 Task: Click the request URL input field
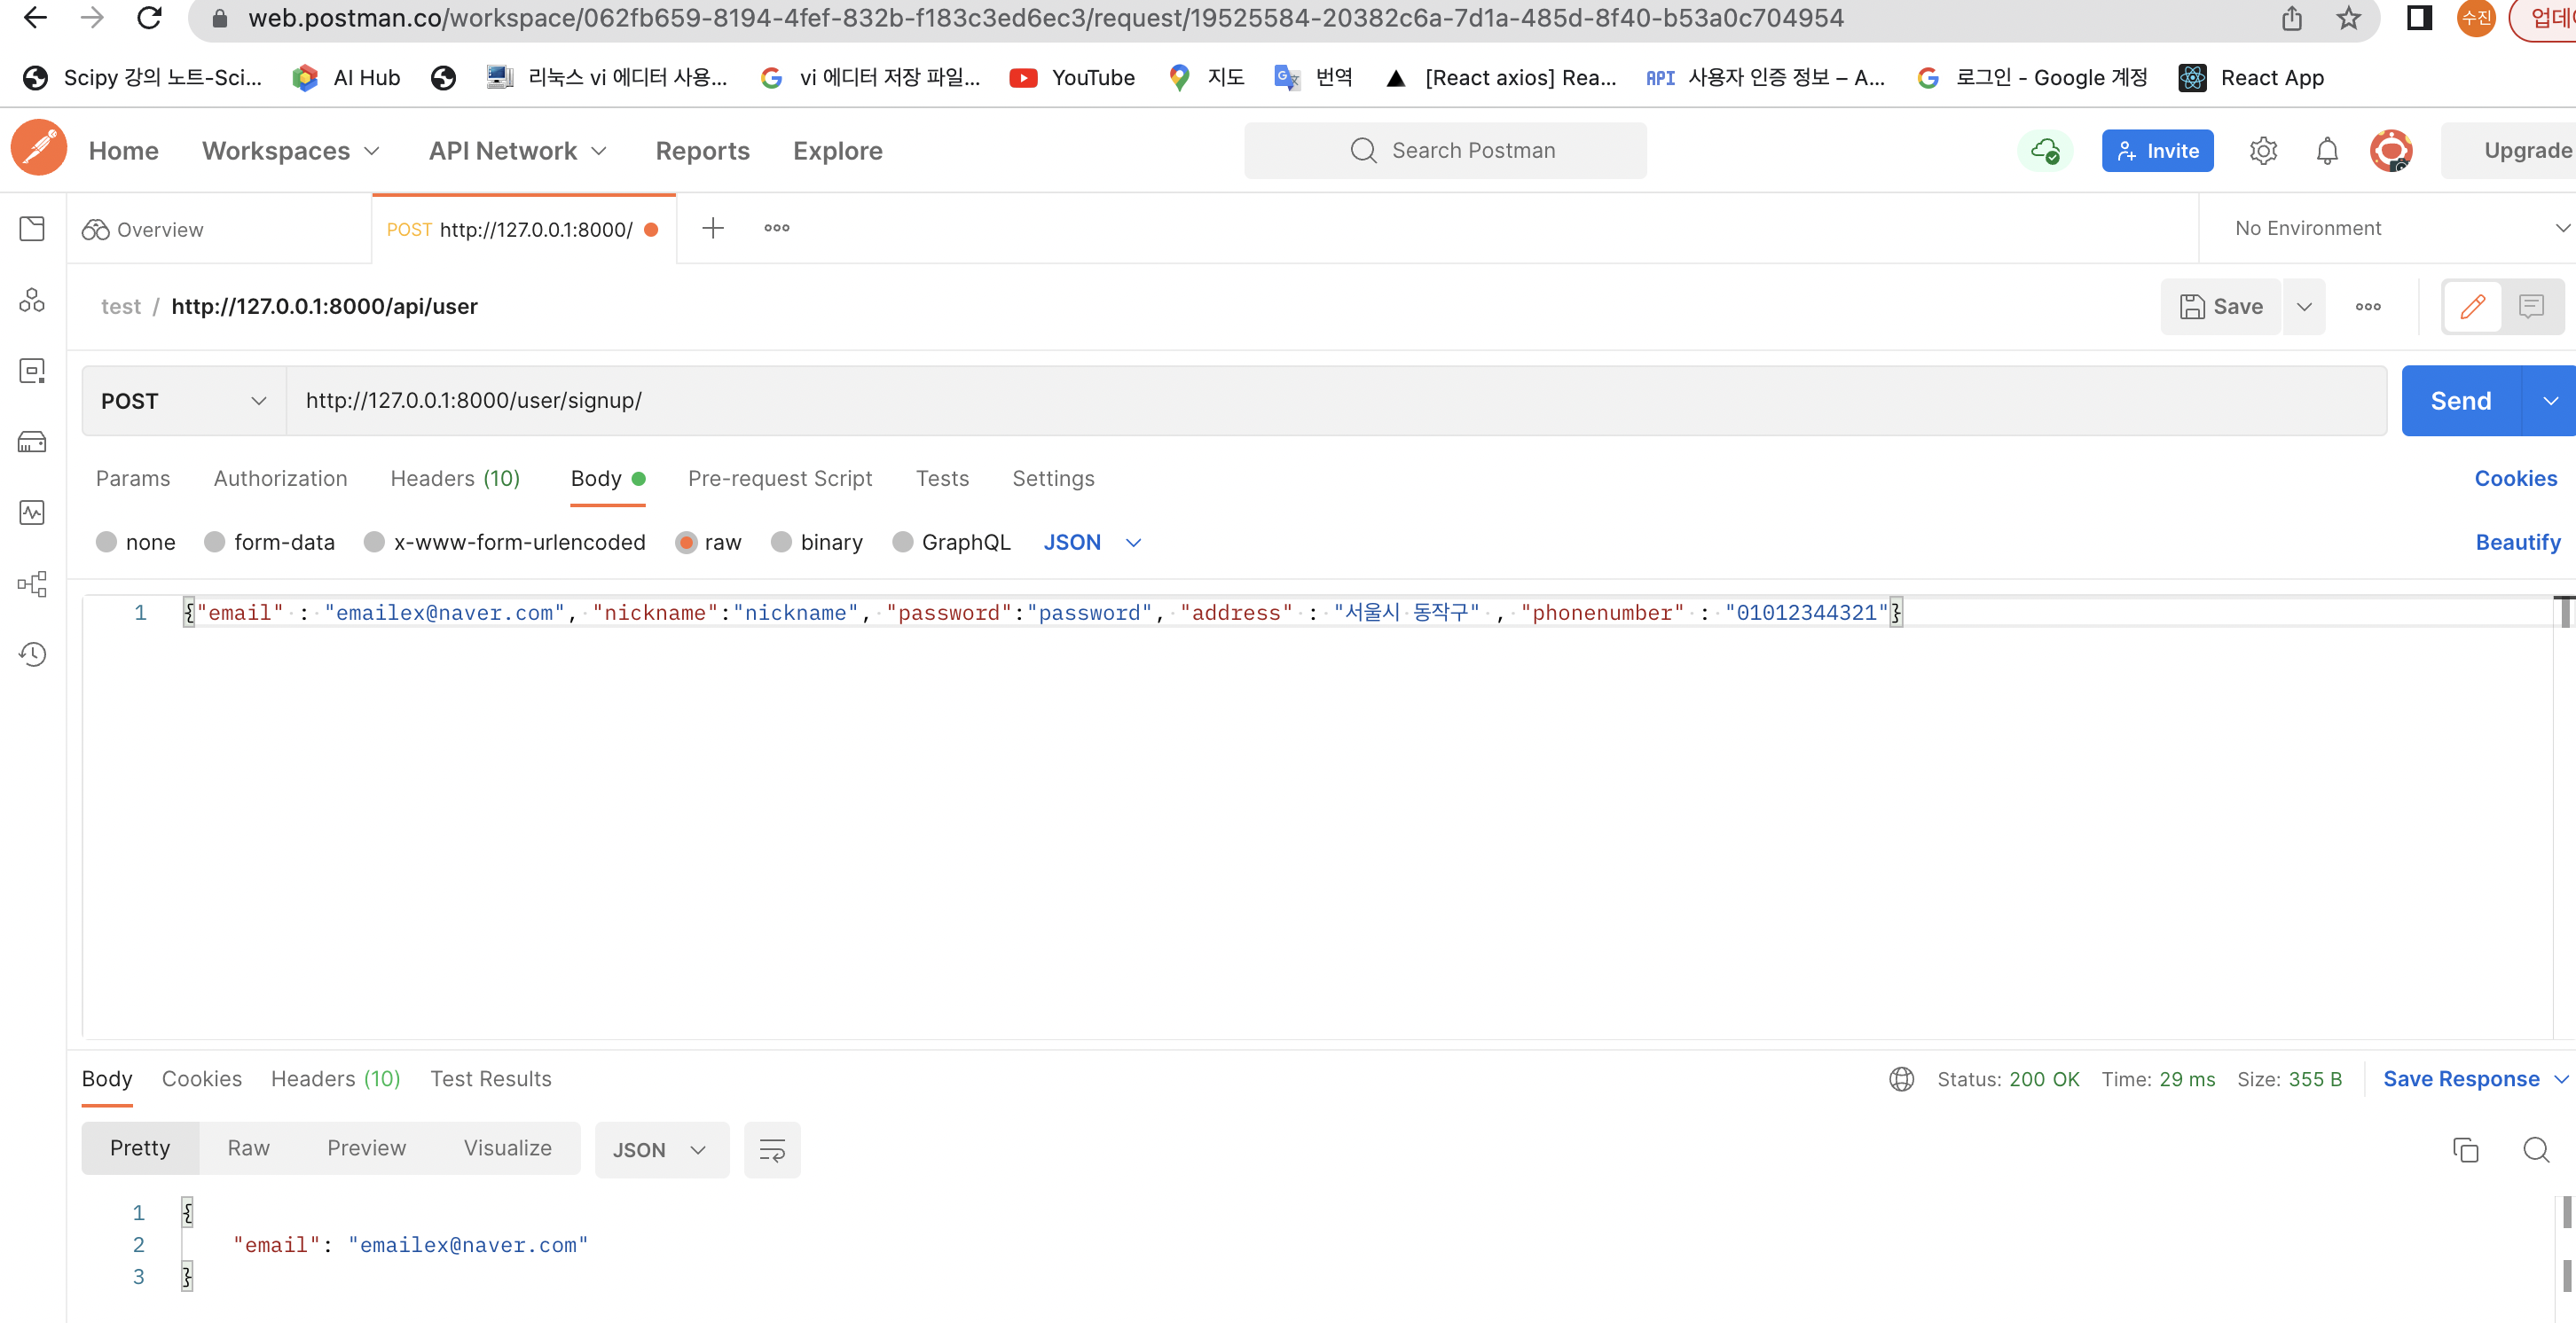pos(1300,401)
